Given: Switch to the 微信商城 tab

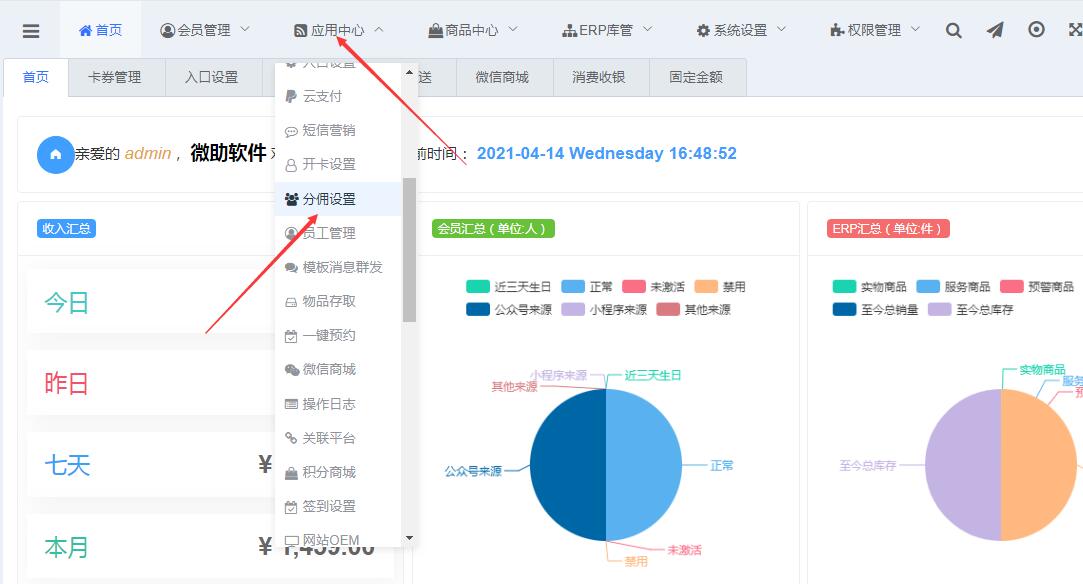Looking at the screenshot, I should [x=502, y=77].
